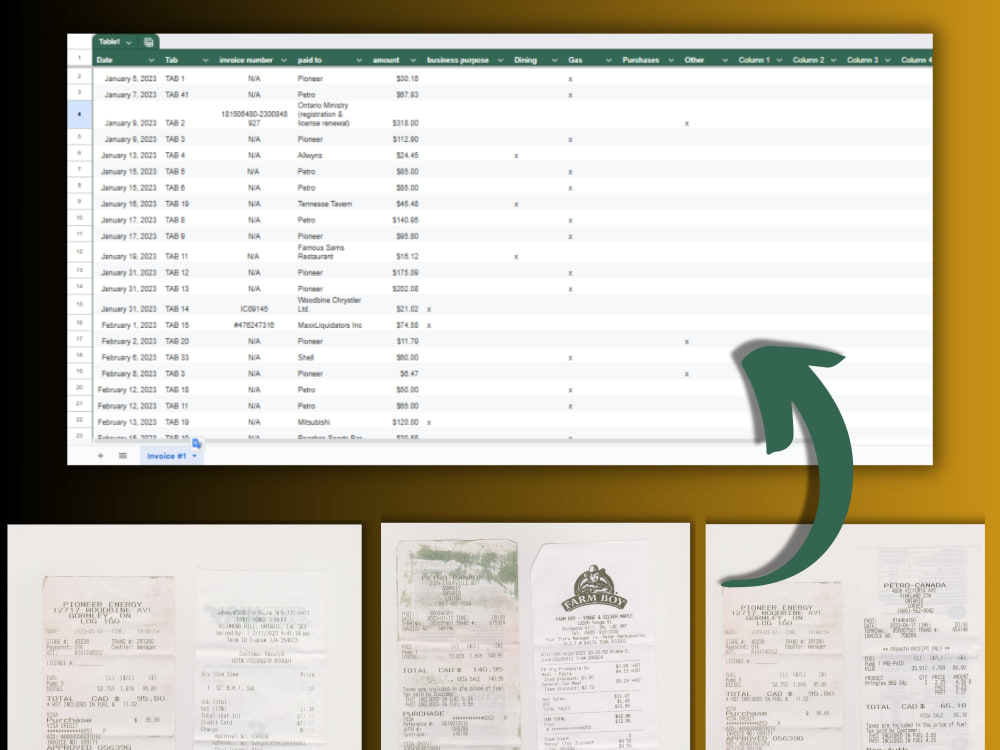Click the Date column header

(x=105, y=60)
